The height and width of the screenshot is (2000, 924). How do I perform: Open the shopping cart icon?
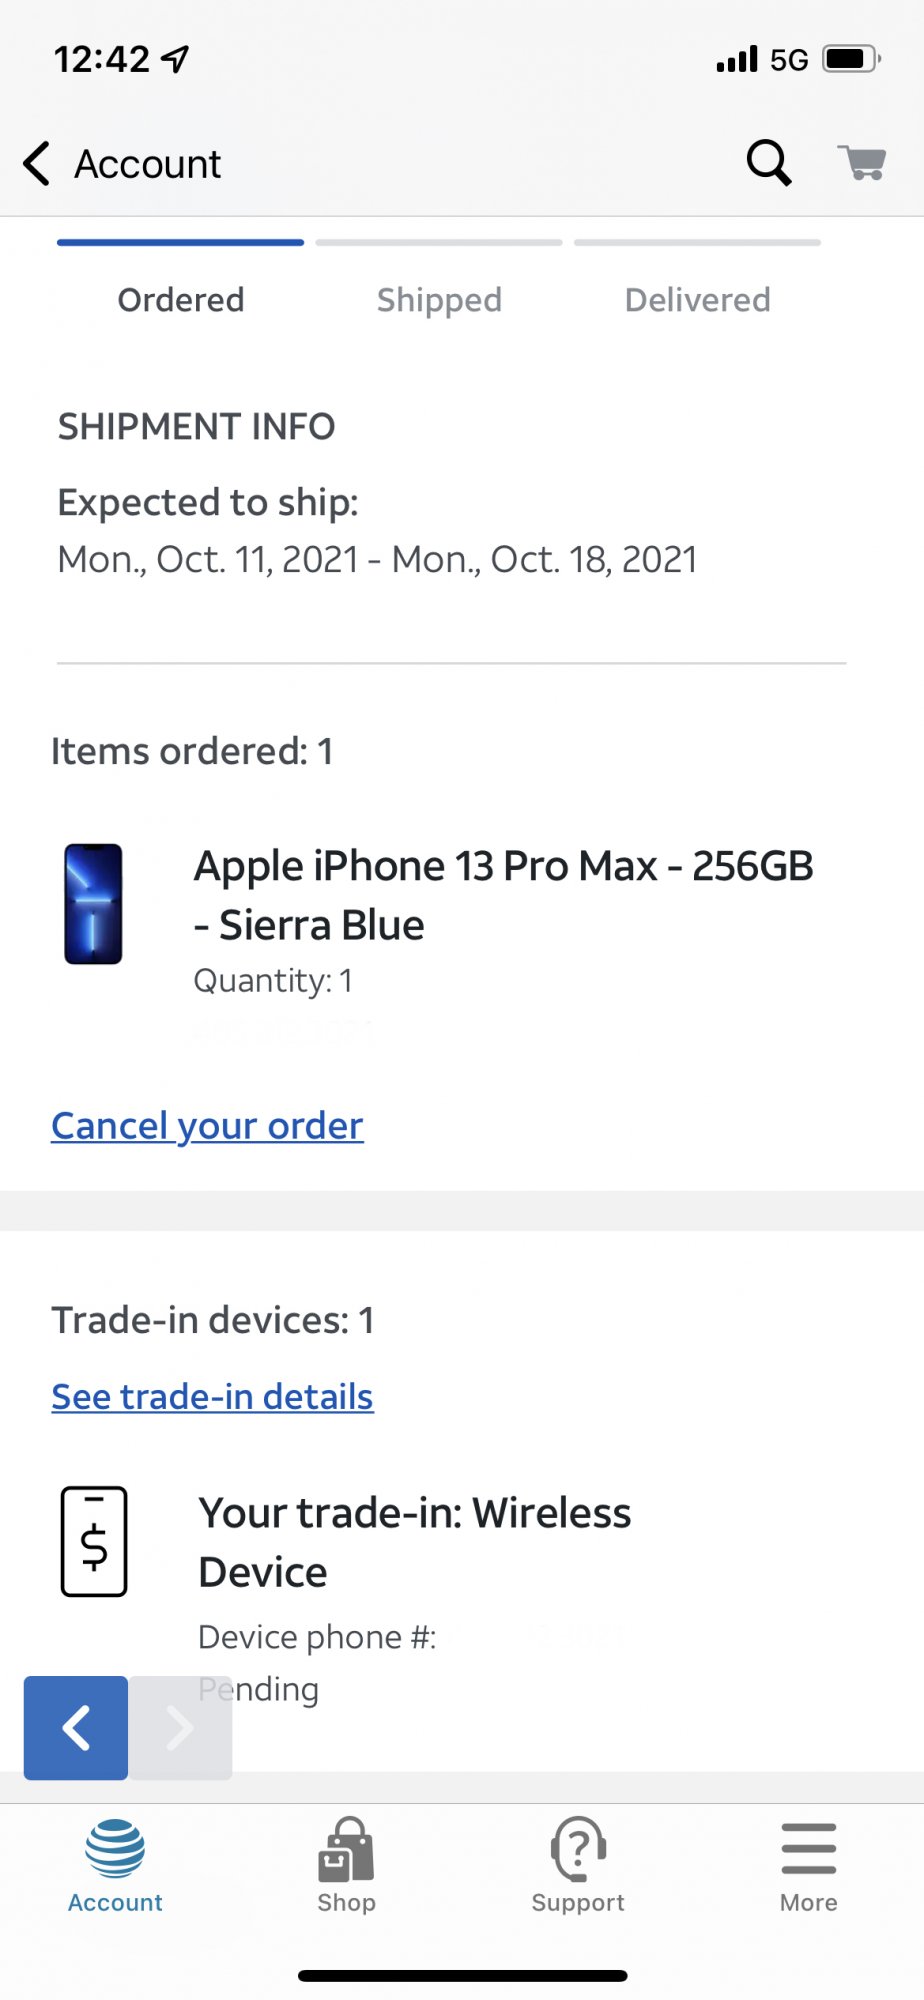(x=862, y=162)
